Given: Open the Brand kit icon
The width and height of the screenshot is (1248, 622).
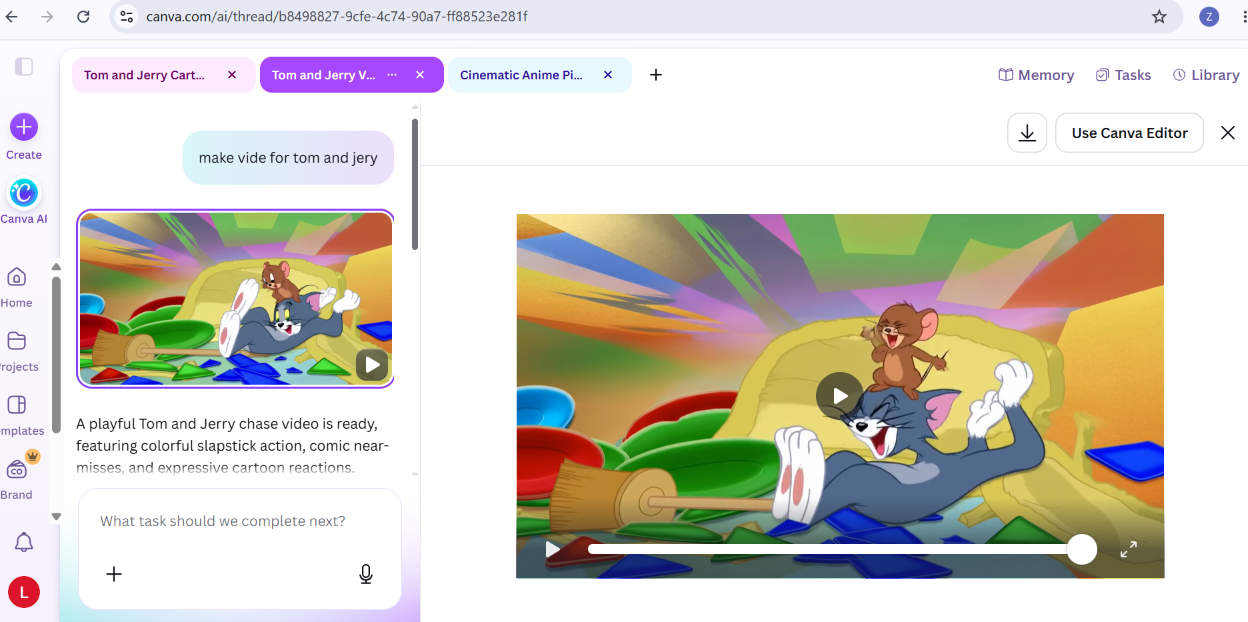Looking at the screenshot, I should point(17,469).
